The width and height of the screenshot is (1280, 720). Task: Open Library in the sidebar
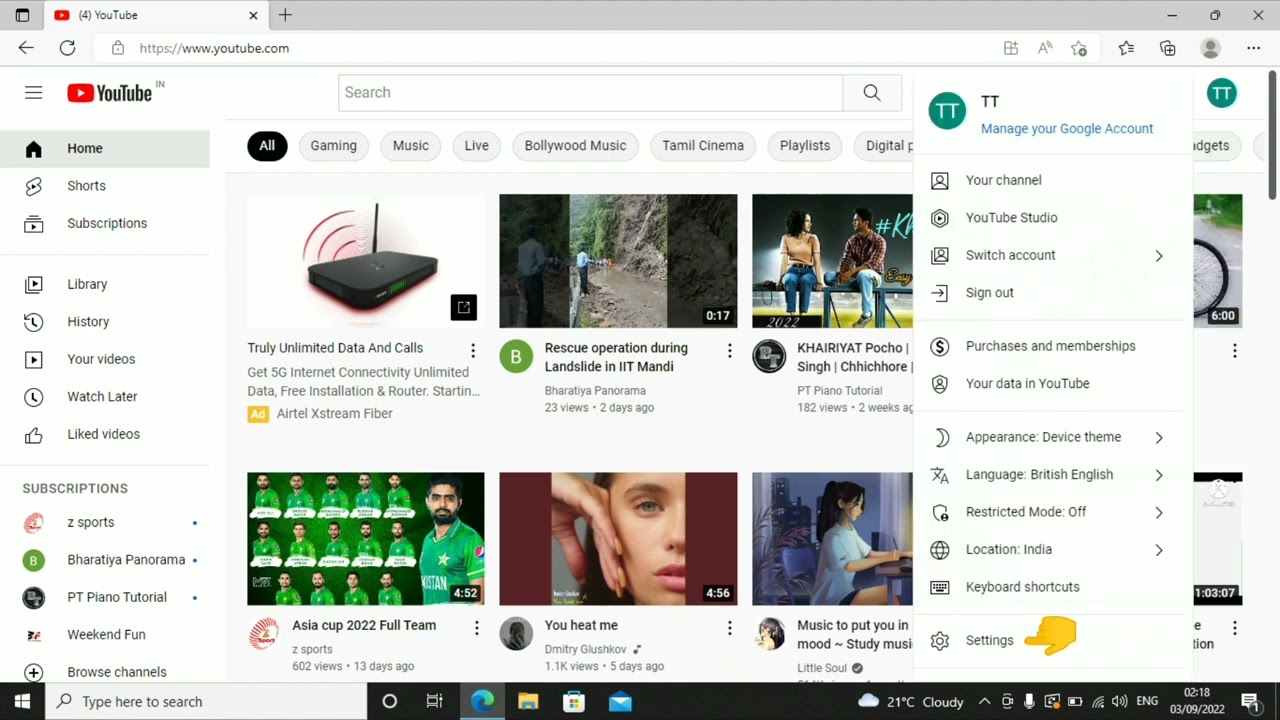pos(105,284)
